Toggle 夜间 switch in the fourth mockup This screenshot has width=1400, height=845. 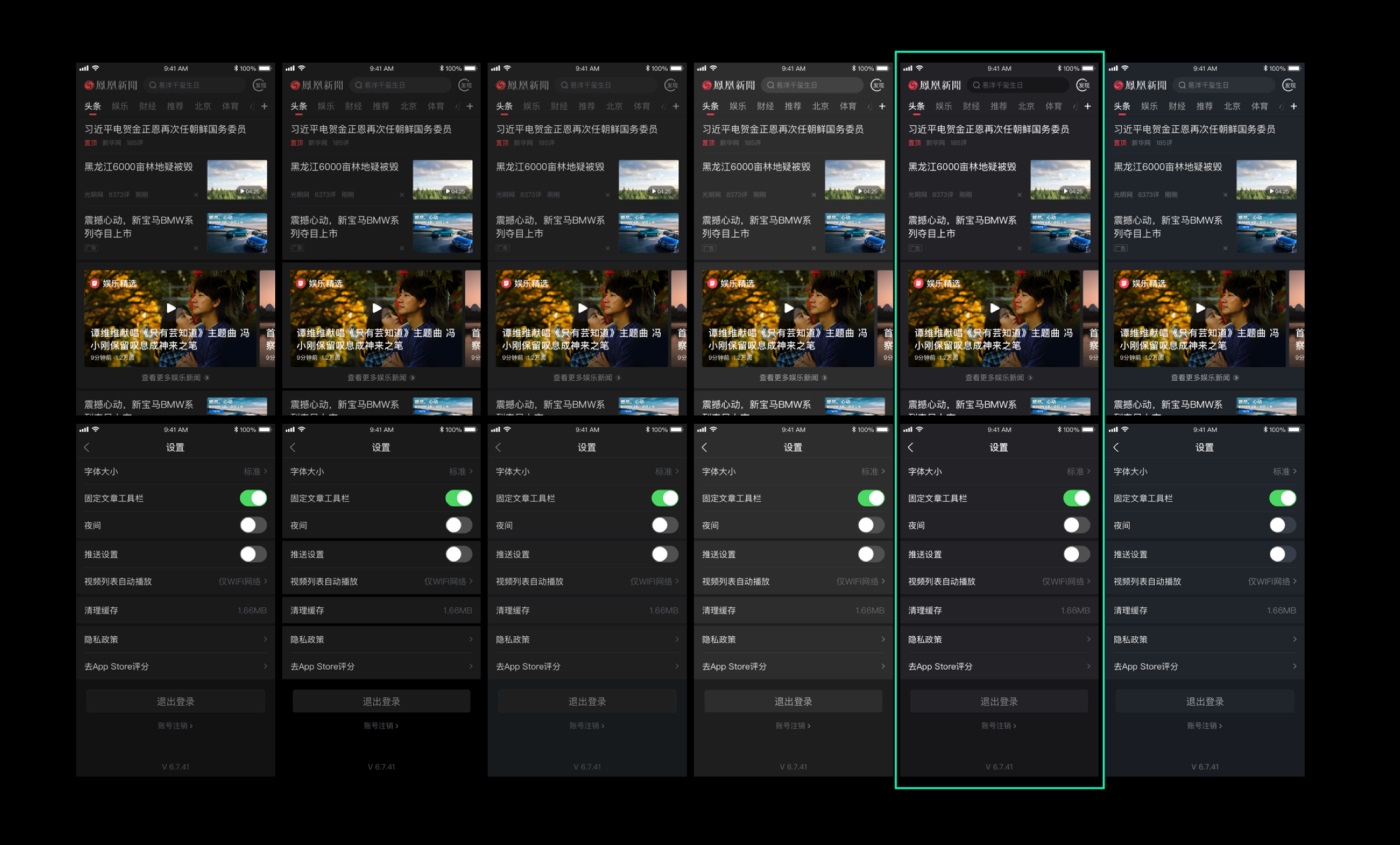click(x=871, y=525)
